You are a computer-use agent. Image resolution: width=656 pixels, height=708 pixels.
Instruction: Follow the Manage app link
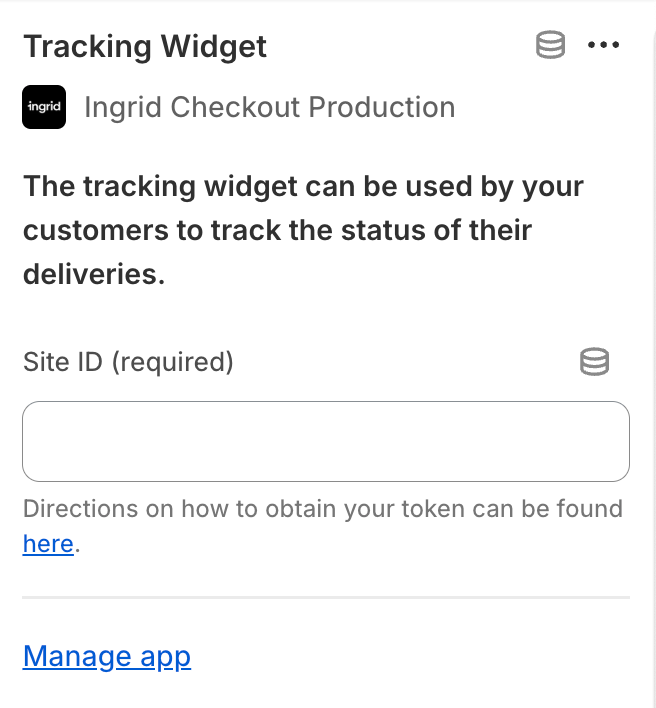(x=107, y=657)
